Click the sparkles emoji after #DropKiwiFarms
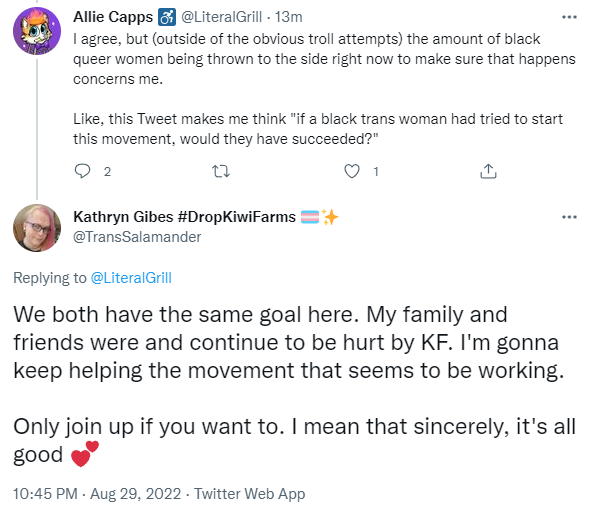The height and width of the screenshot is (520, 593). 330,217
